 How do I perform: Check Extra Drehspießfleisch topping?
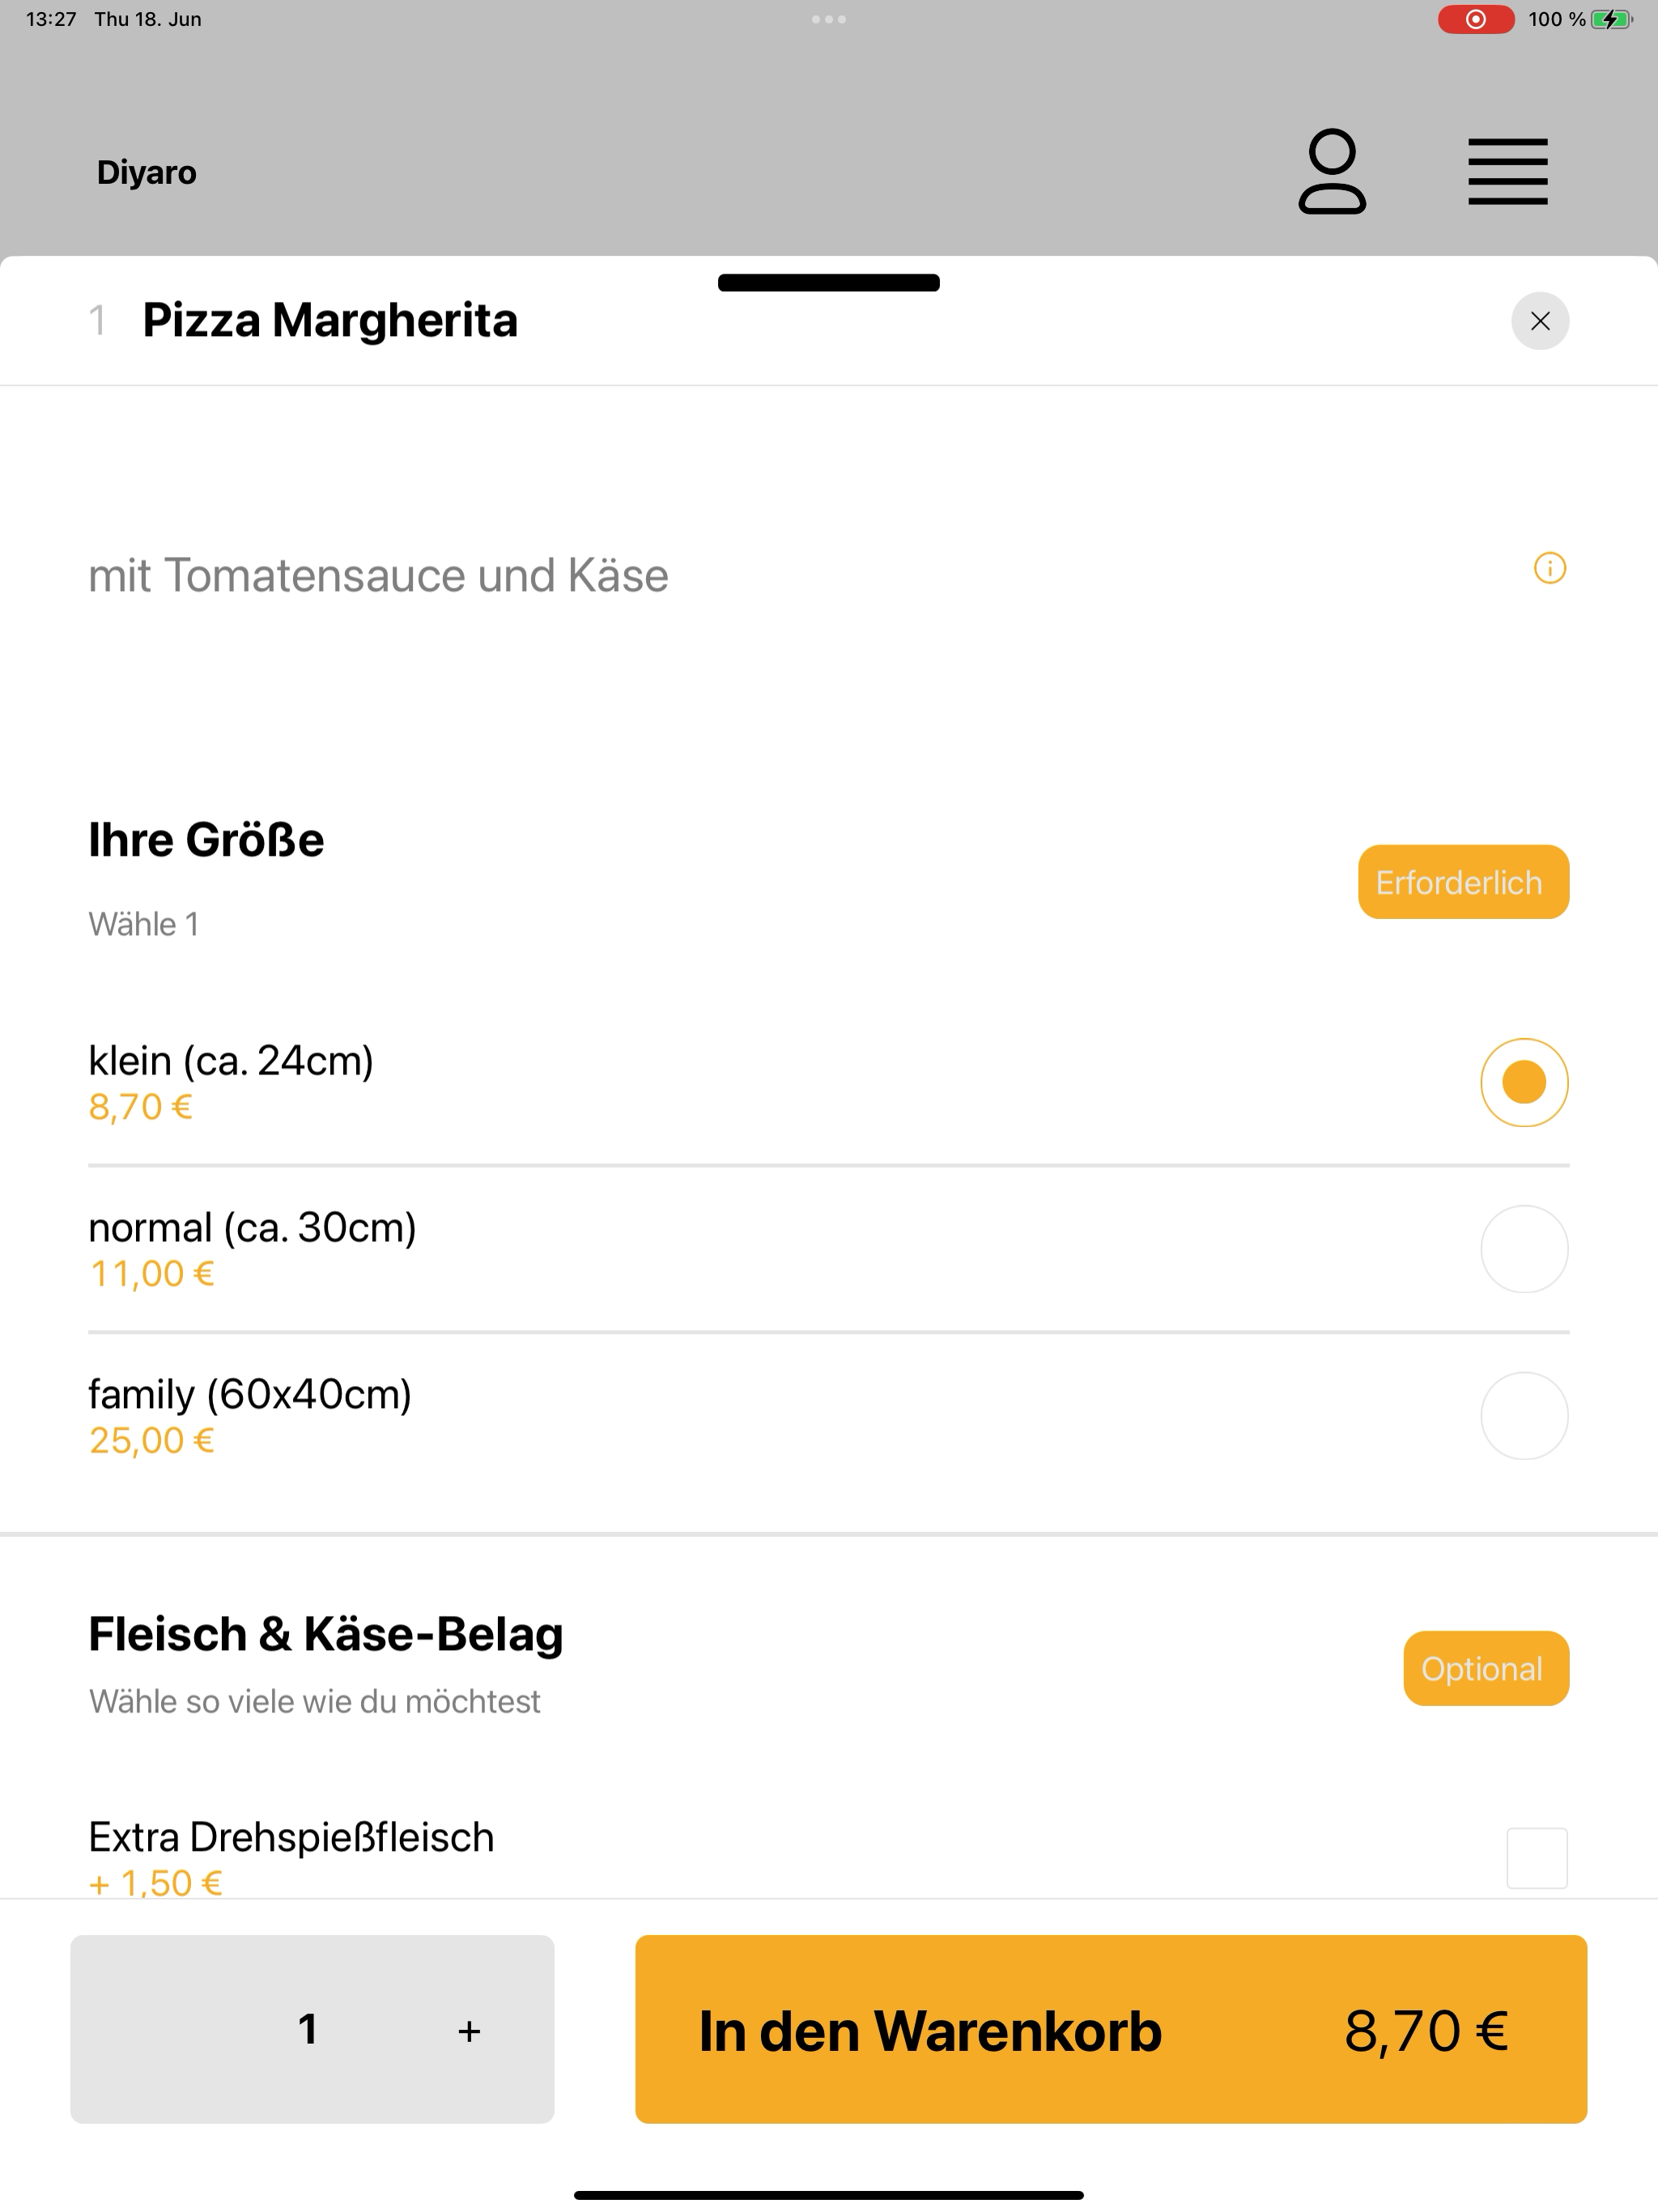pos(1536,1857)
